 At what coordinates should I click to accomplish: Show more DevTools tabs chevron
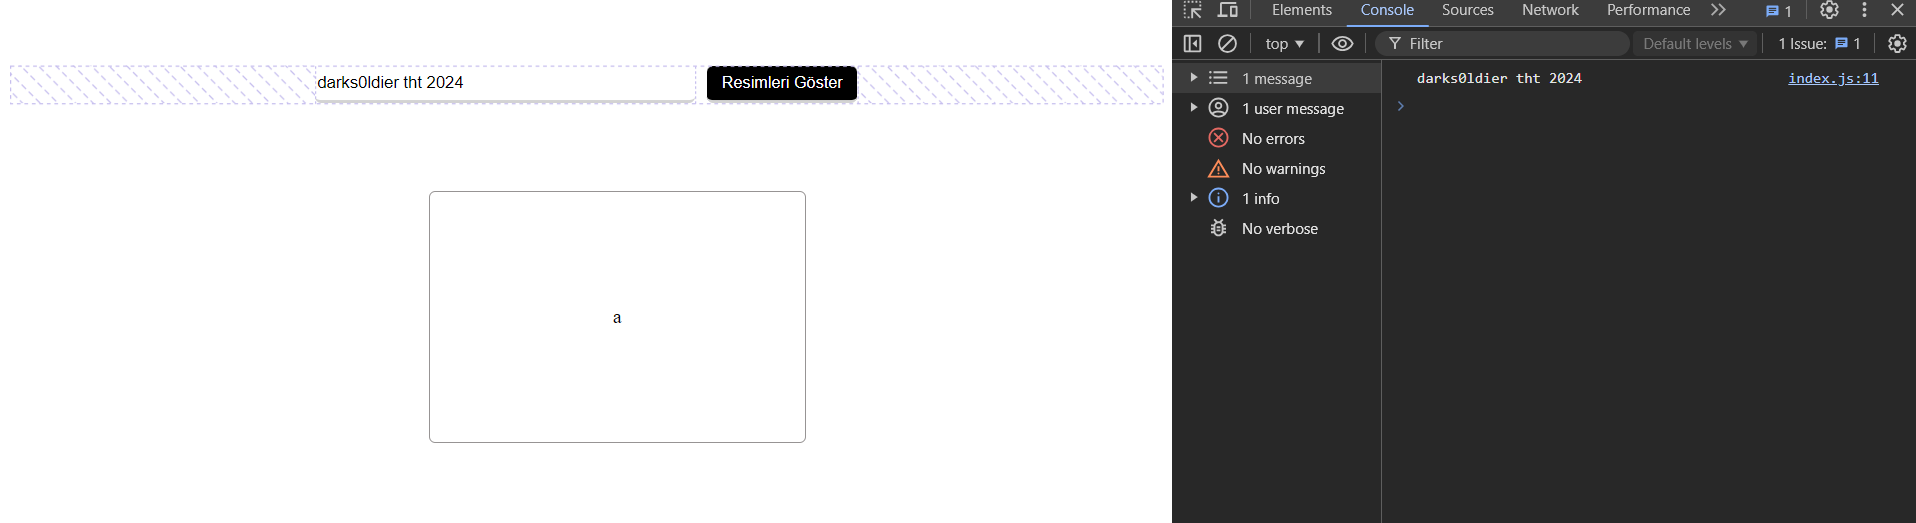pyautogui.click(x=1718, y=10)
